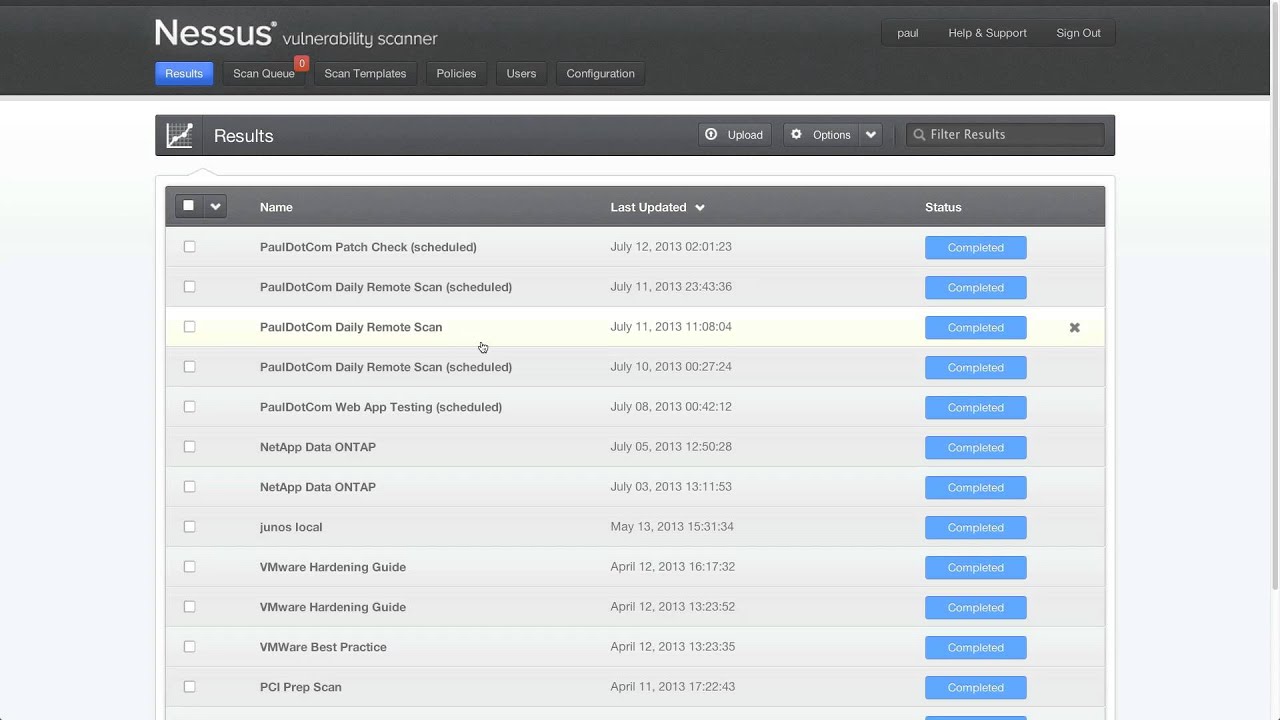
Task: Click the Results chart icon in header
Action: click(180, 135)
